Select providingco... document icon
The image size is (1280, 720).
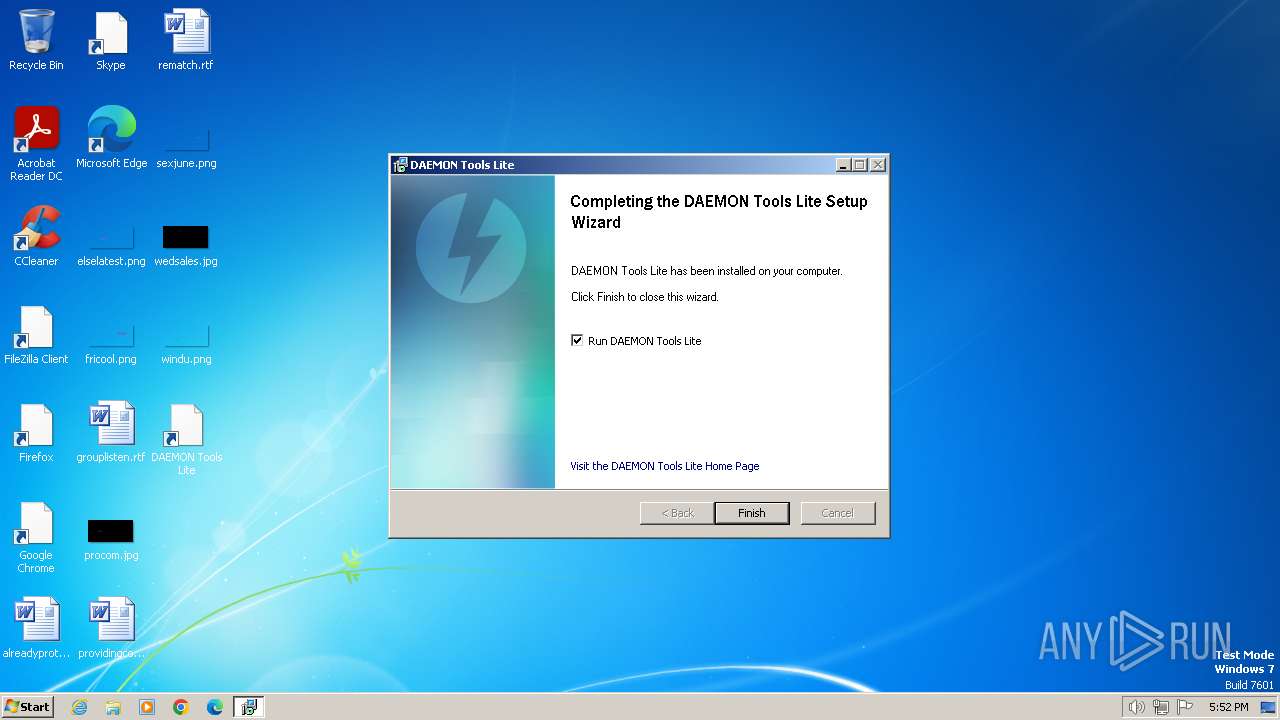pyautogui.click(x=111, y=629)
